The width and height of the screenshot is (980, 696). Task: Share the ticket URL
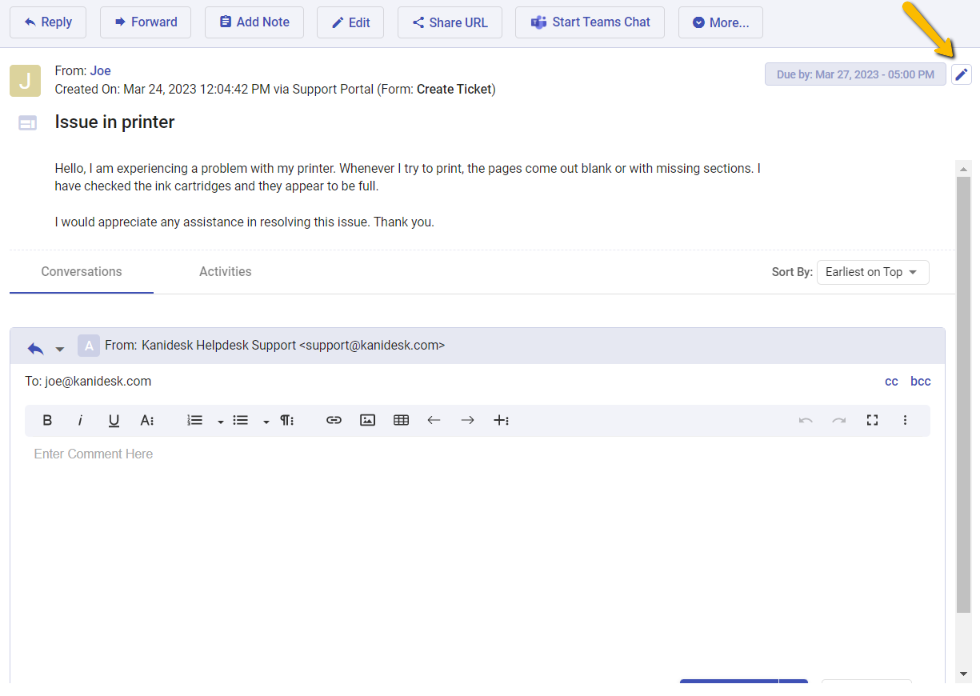[x=449, y=22]
